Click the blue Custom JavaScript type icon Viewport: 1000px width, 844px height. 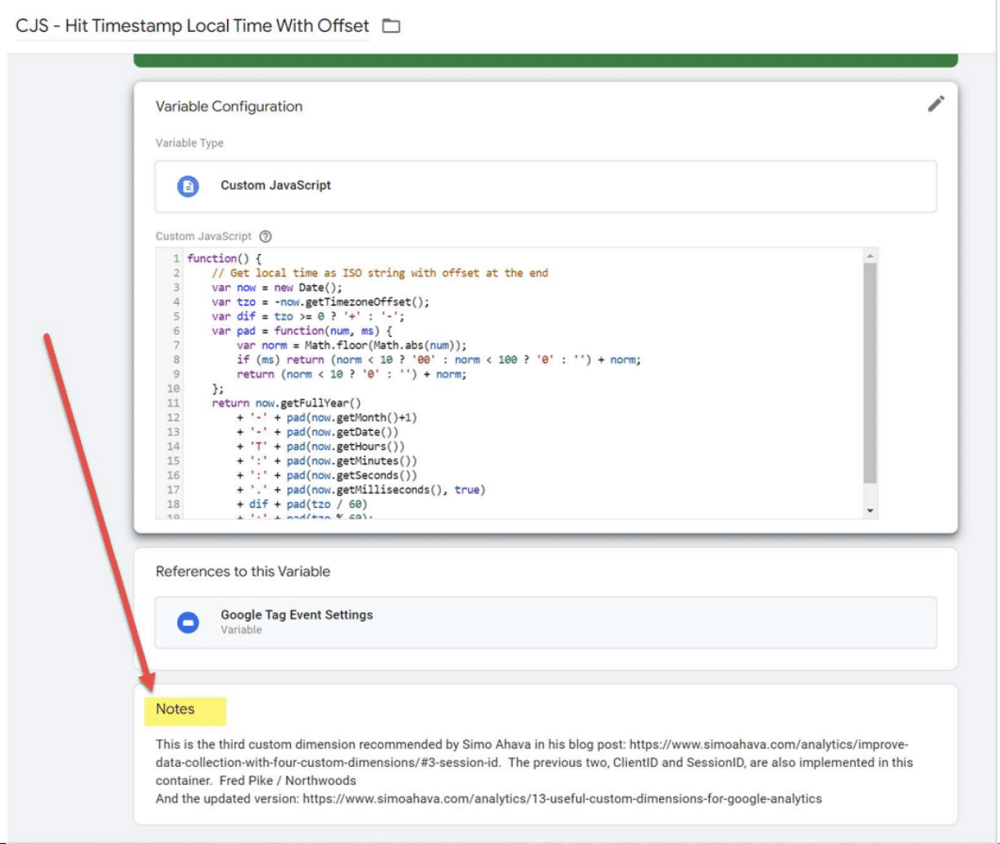[x=187, y=185]
